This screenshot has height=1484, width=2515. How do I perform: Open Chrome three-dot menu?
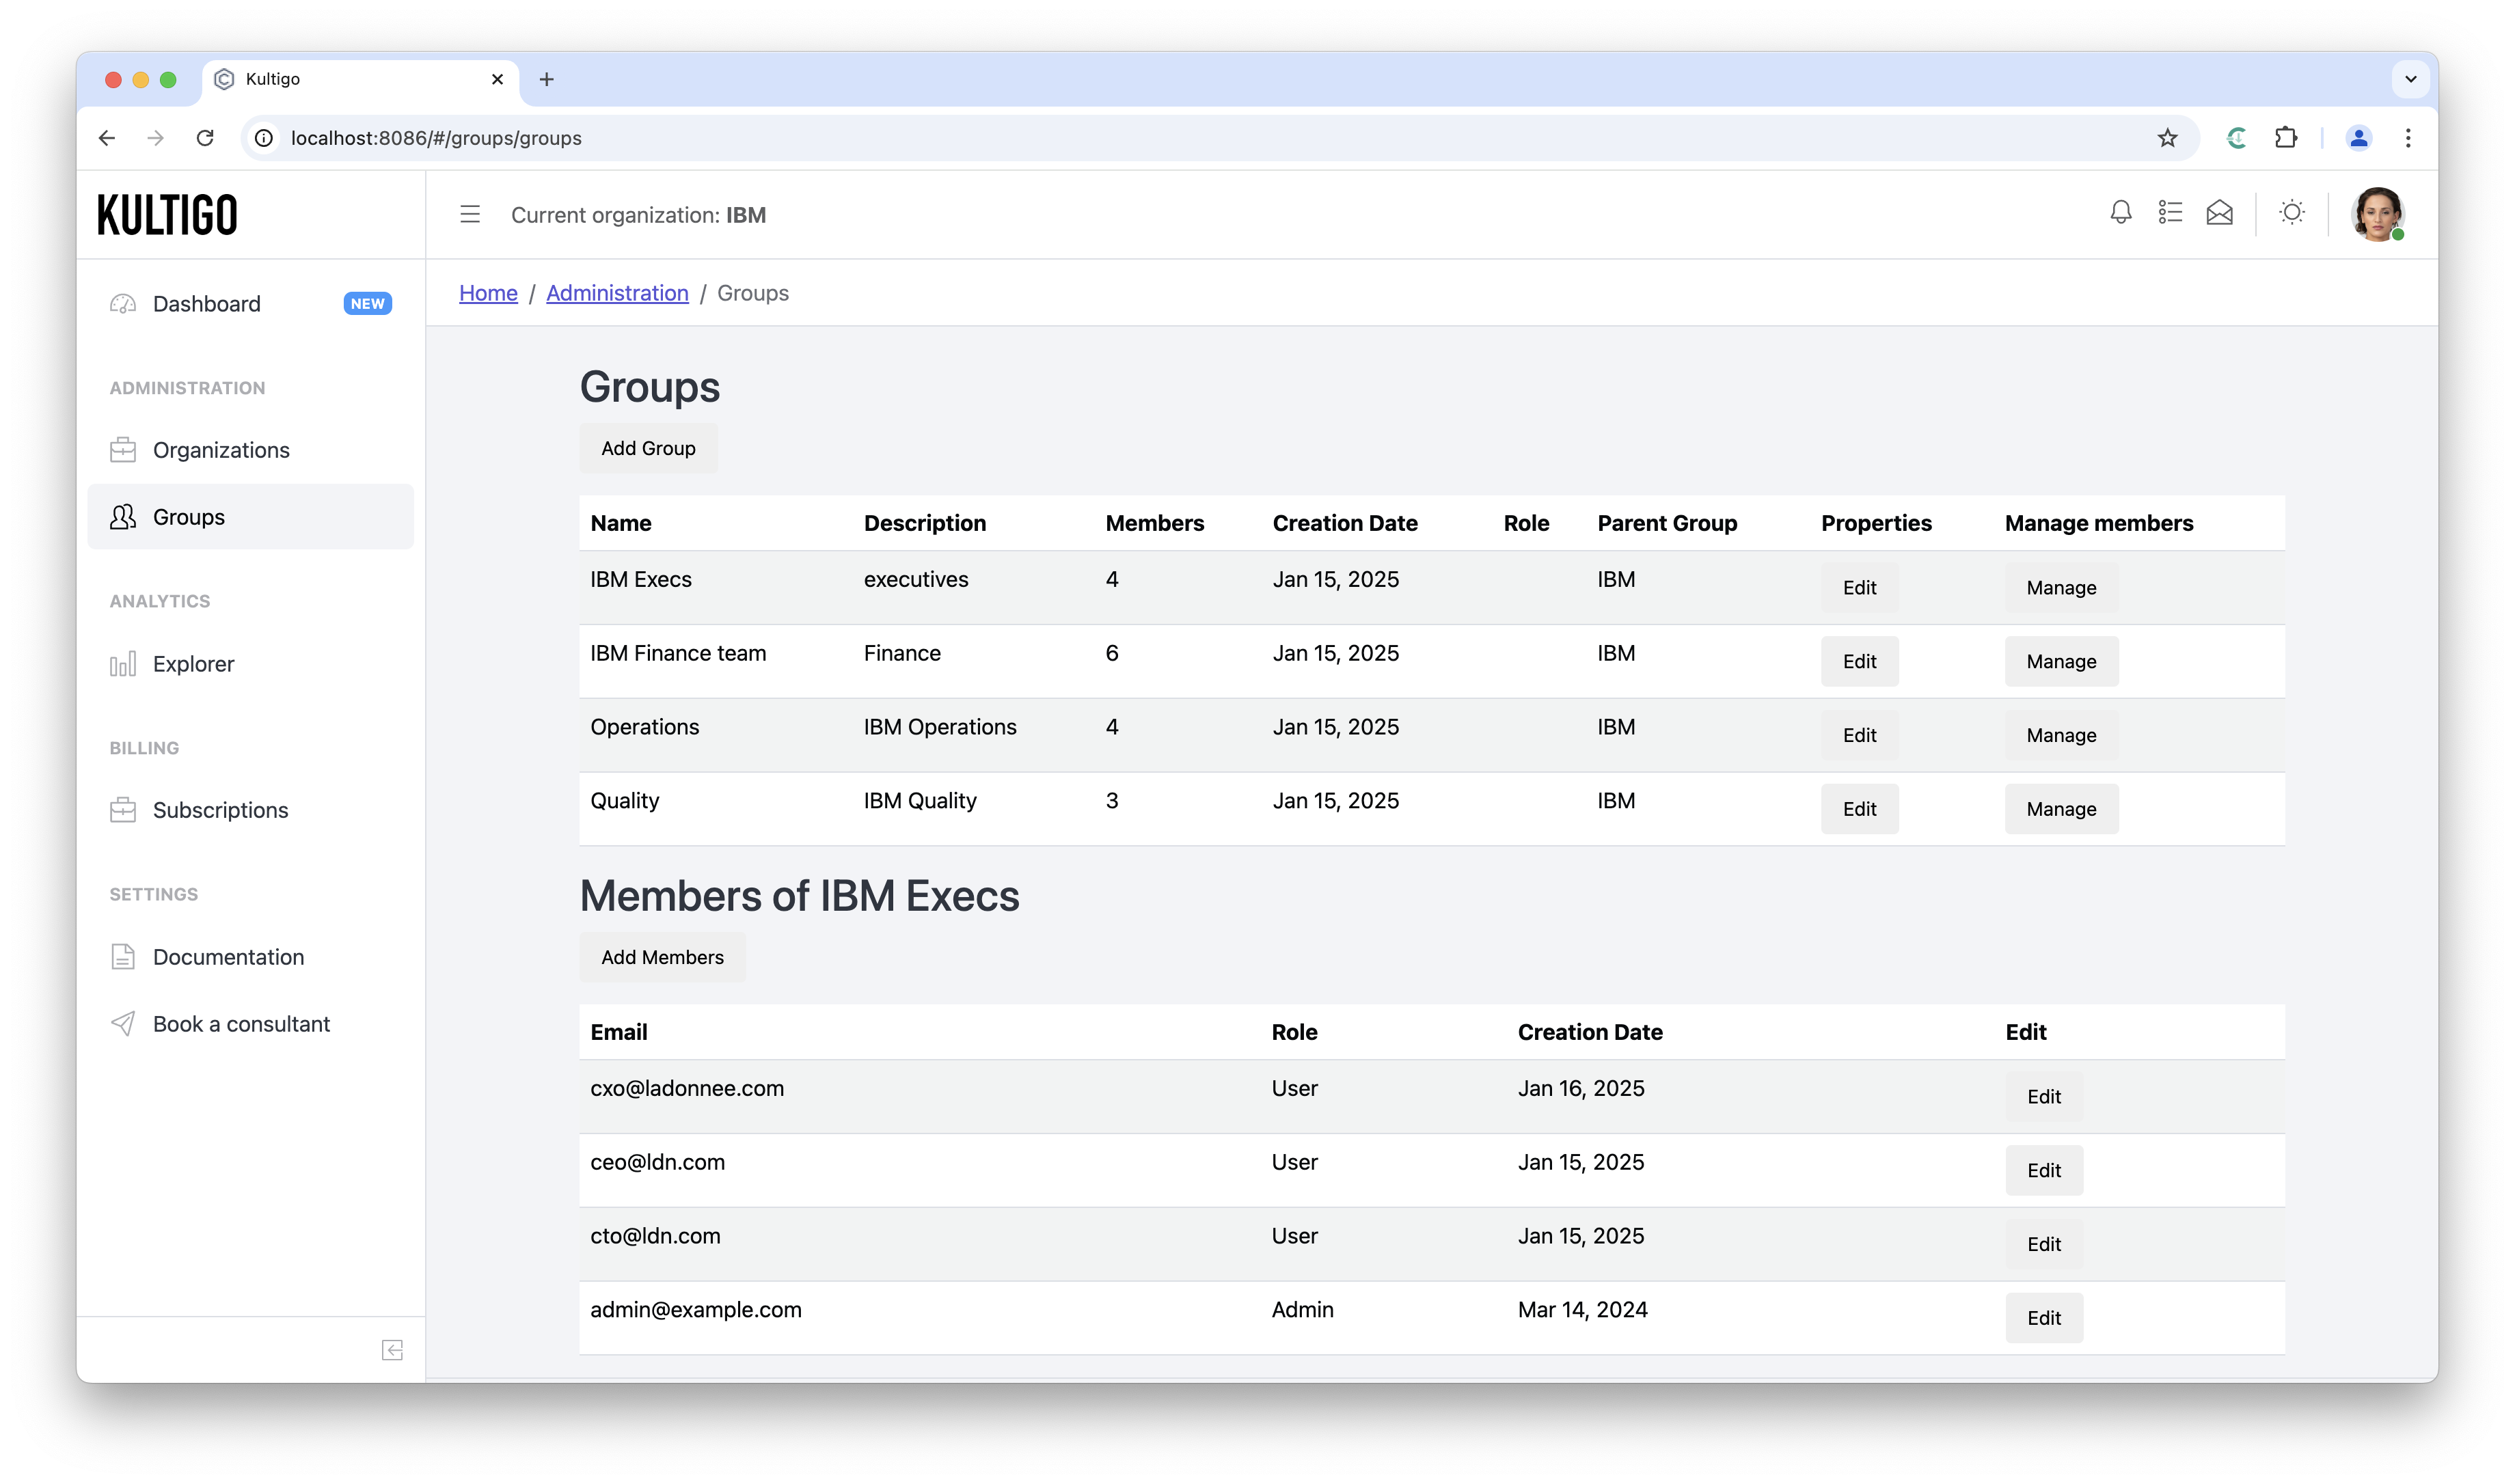pyautogui.click(x=2408, y=138)
